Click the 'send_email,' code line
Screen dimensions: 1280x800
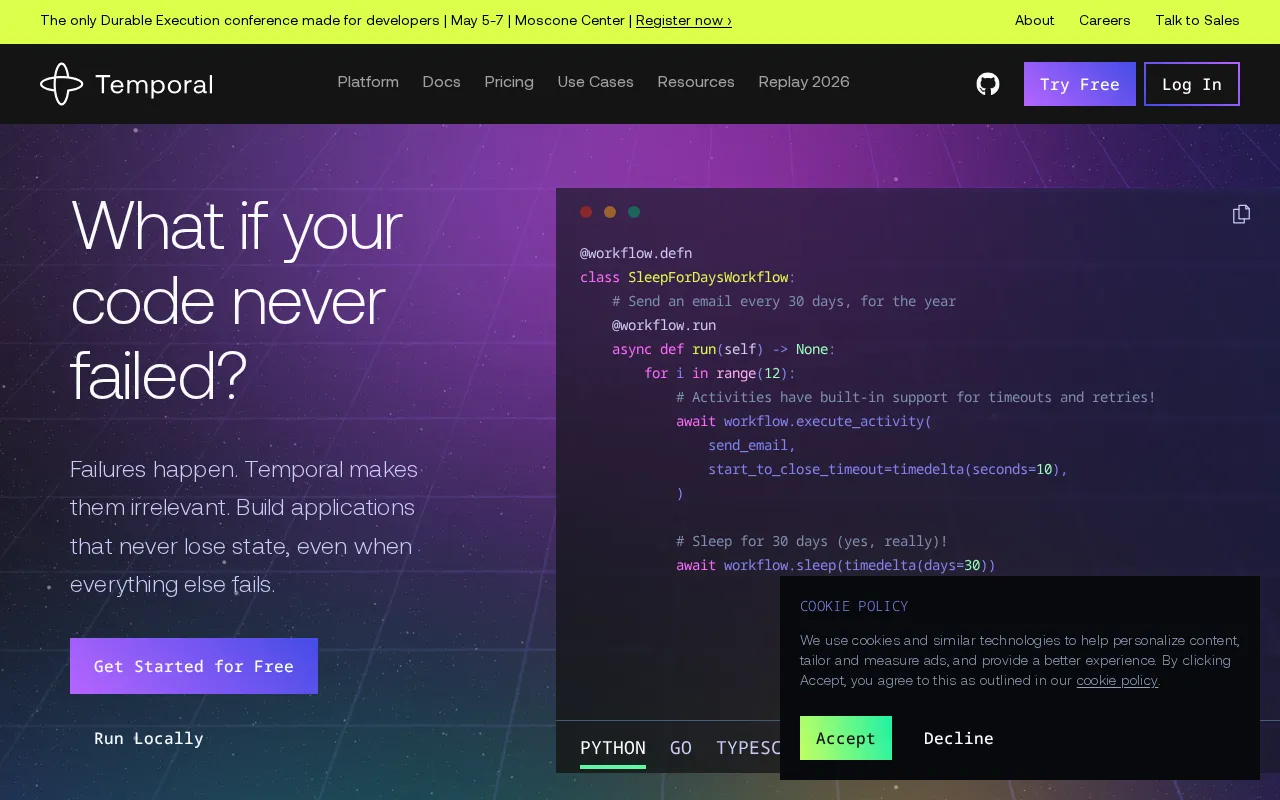point(752,445)
